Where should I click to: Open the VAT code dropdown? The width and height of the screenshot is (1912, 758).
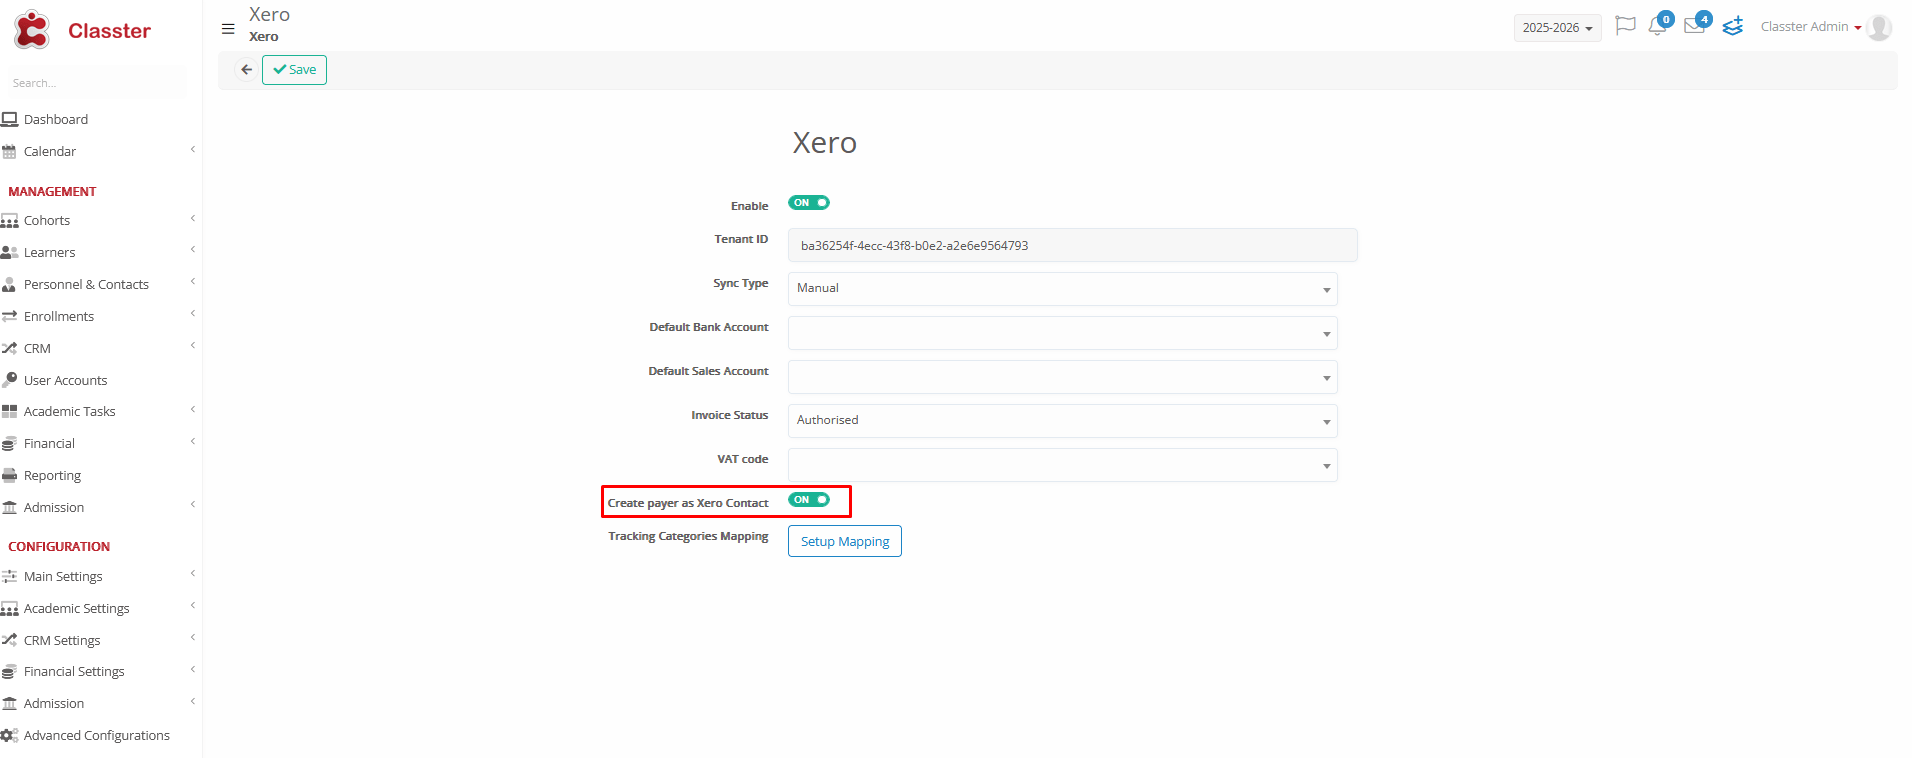coord(1062,465)
